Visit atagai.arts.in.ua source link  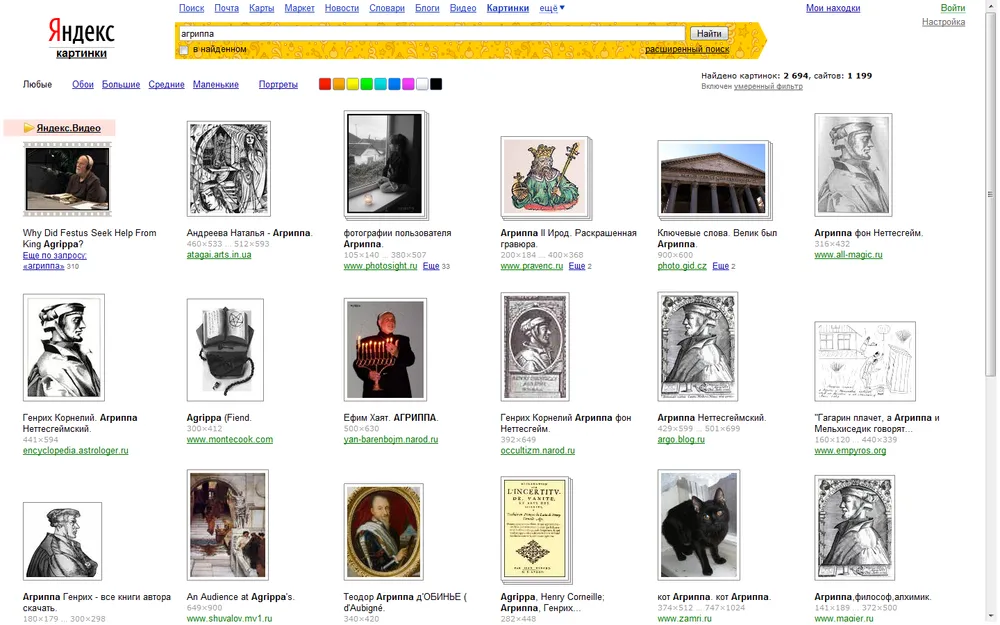point(219,255)
